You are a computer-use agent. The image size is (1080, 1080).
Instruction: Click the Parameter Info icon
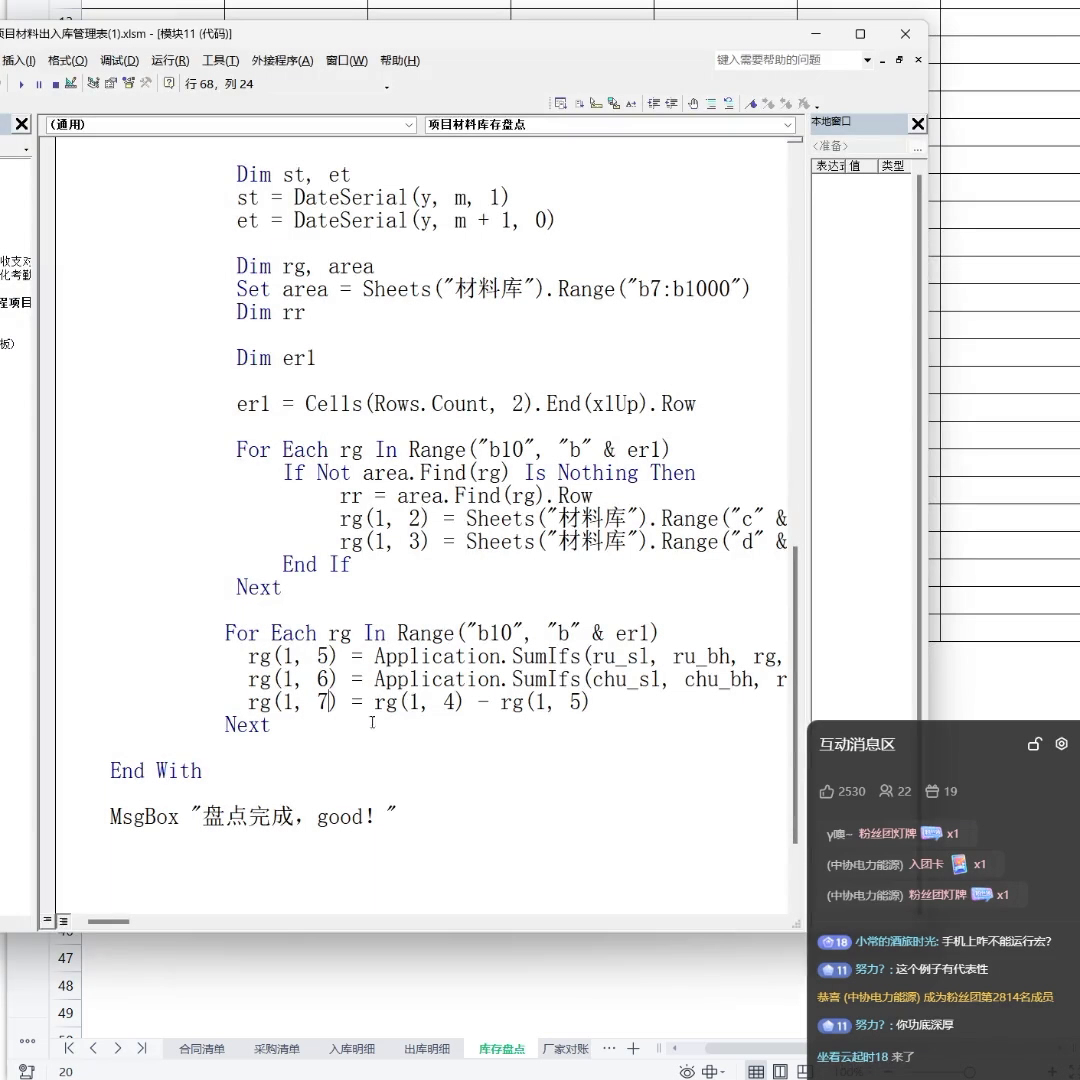coord(614,103)
